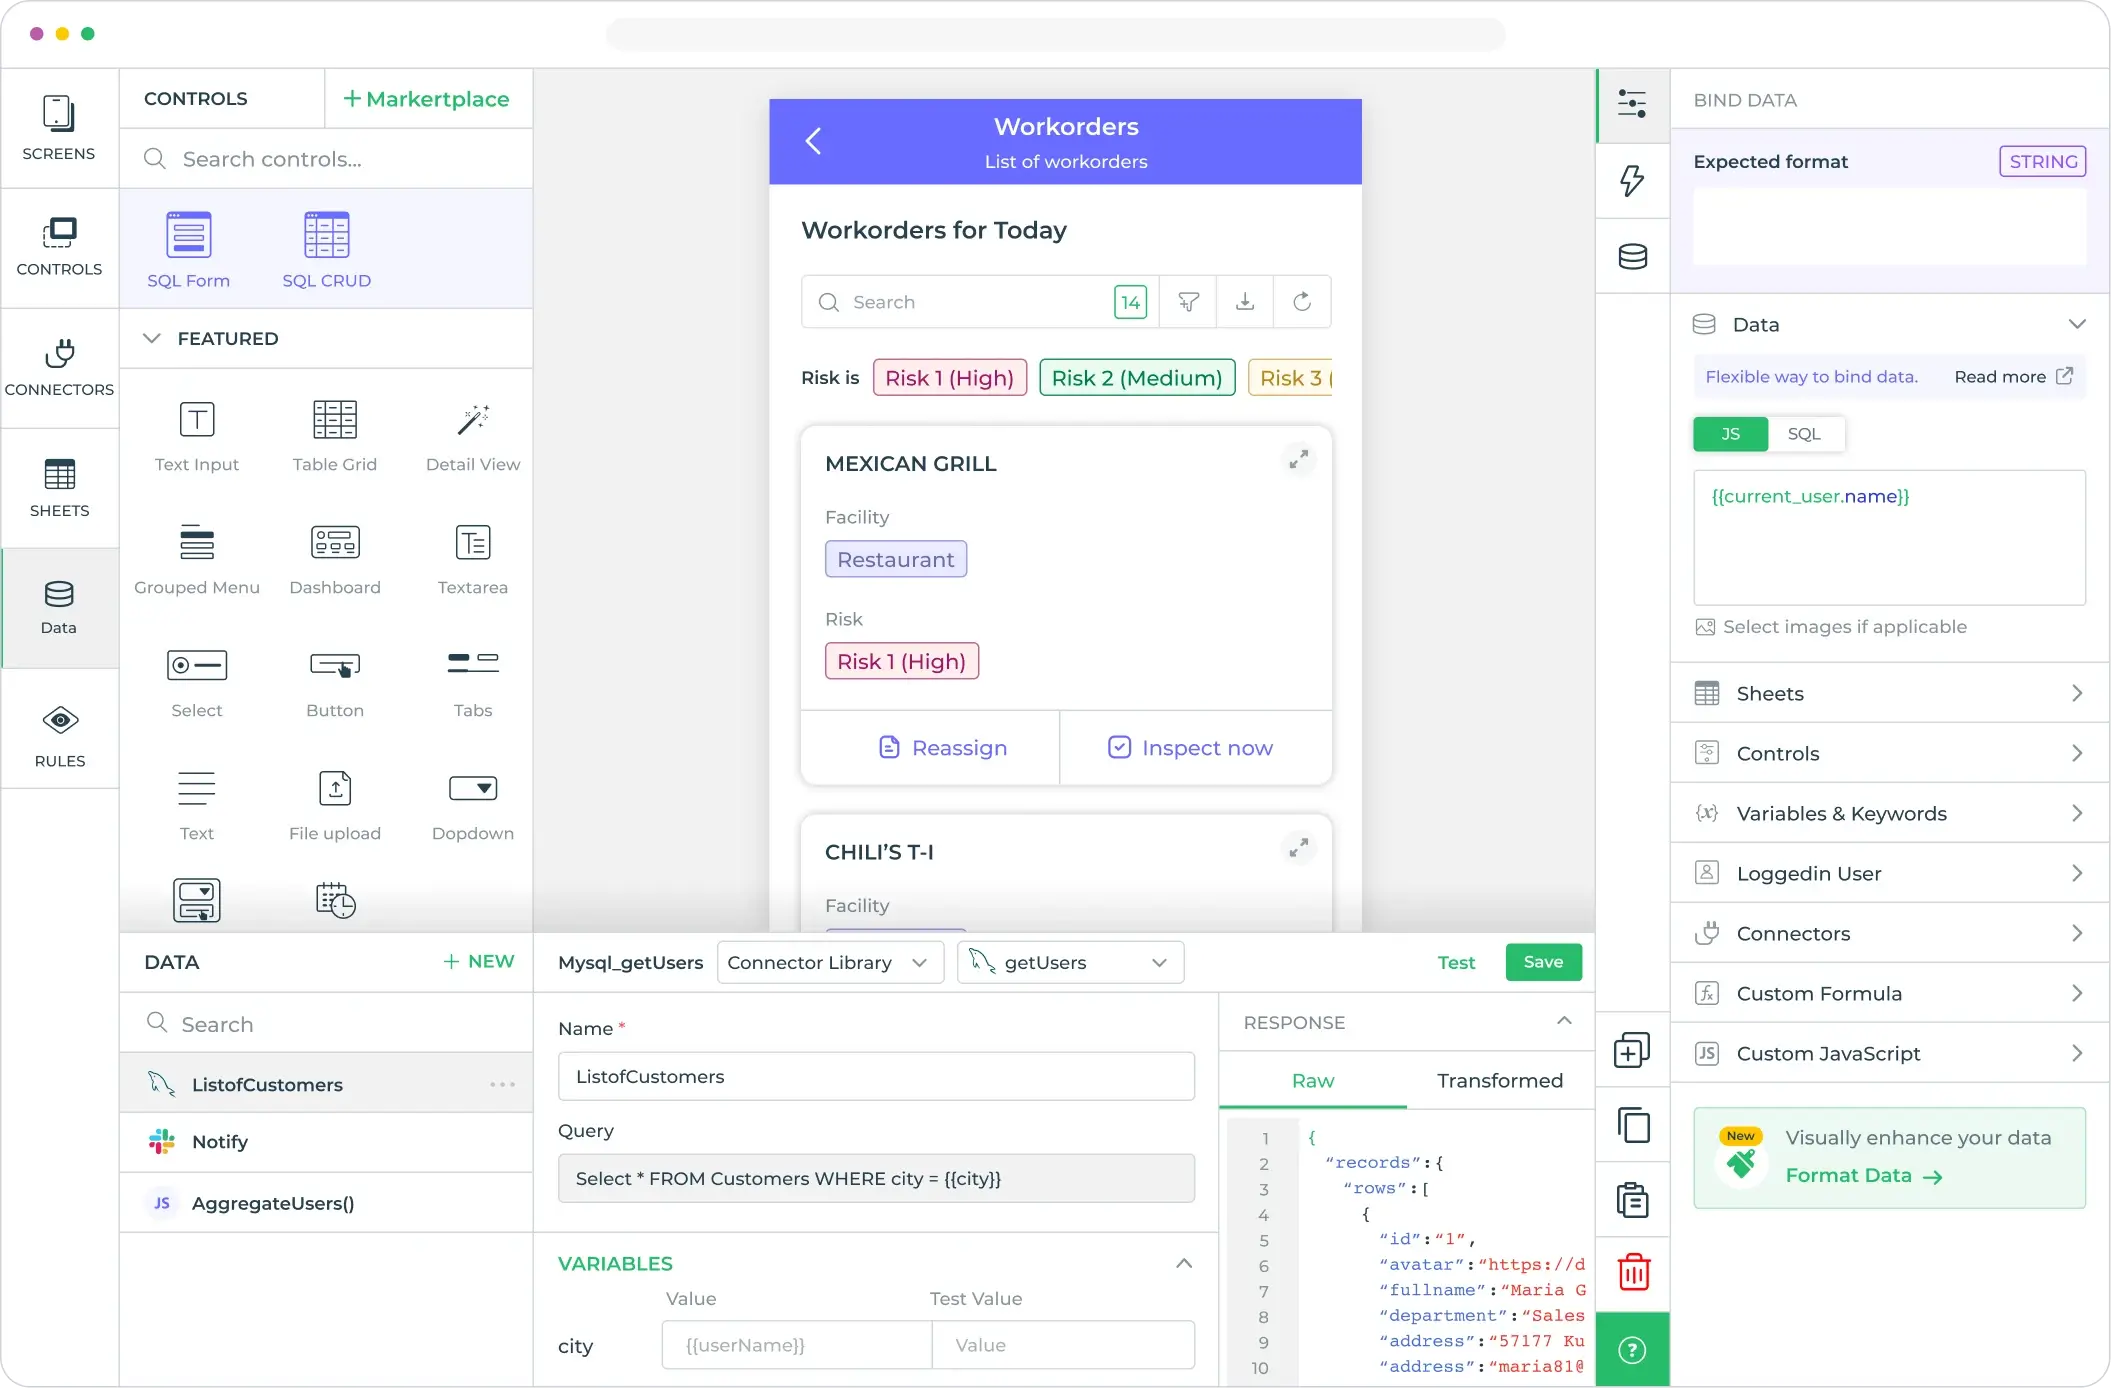
Task: Open the Marketplace tab
Action: click(427, 98)
